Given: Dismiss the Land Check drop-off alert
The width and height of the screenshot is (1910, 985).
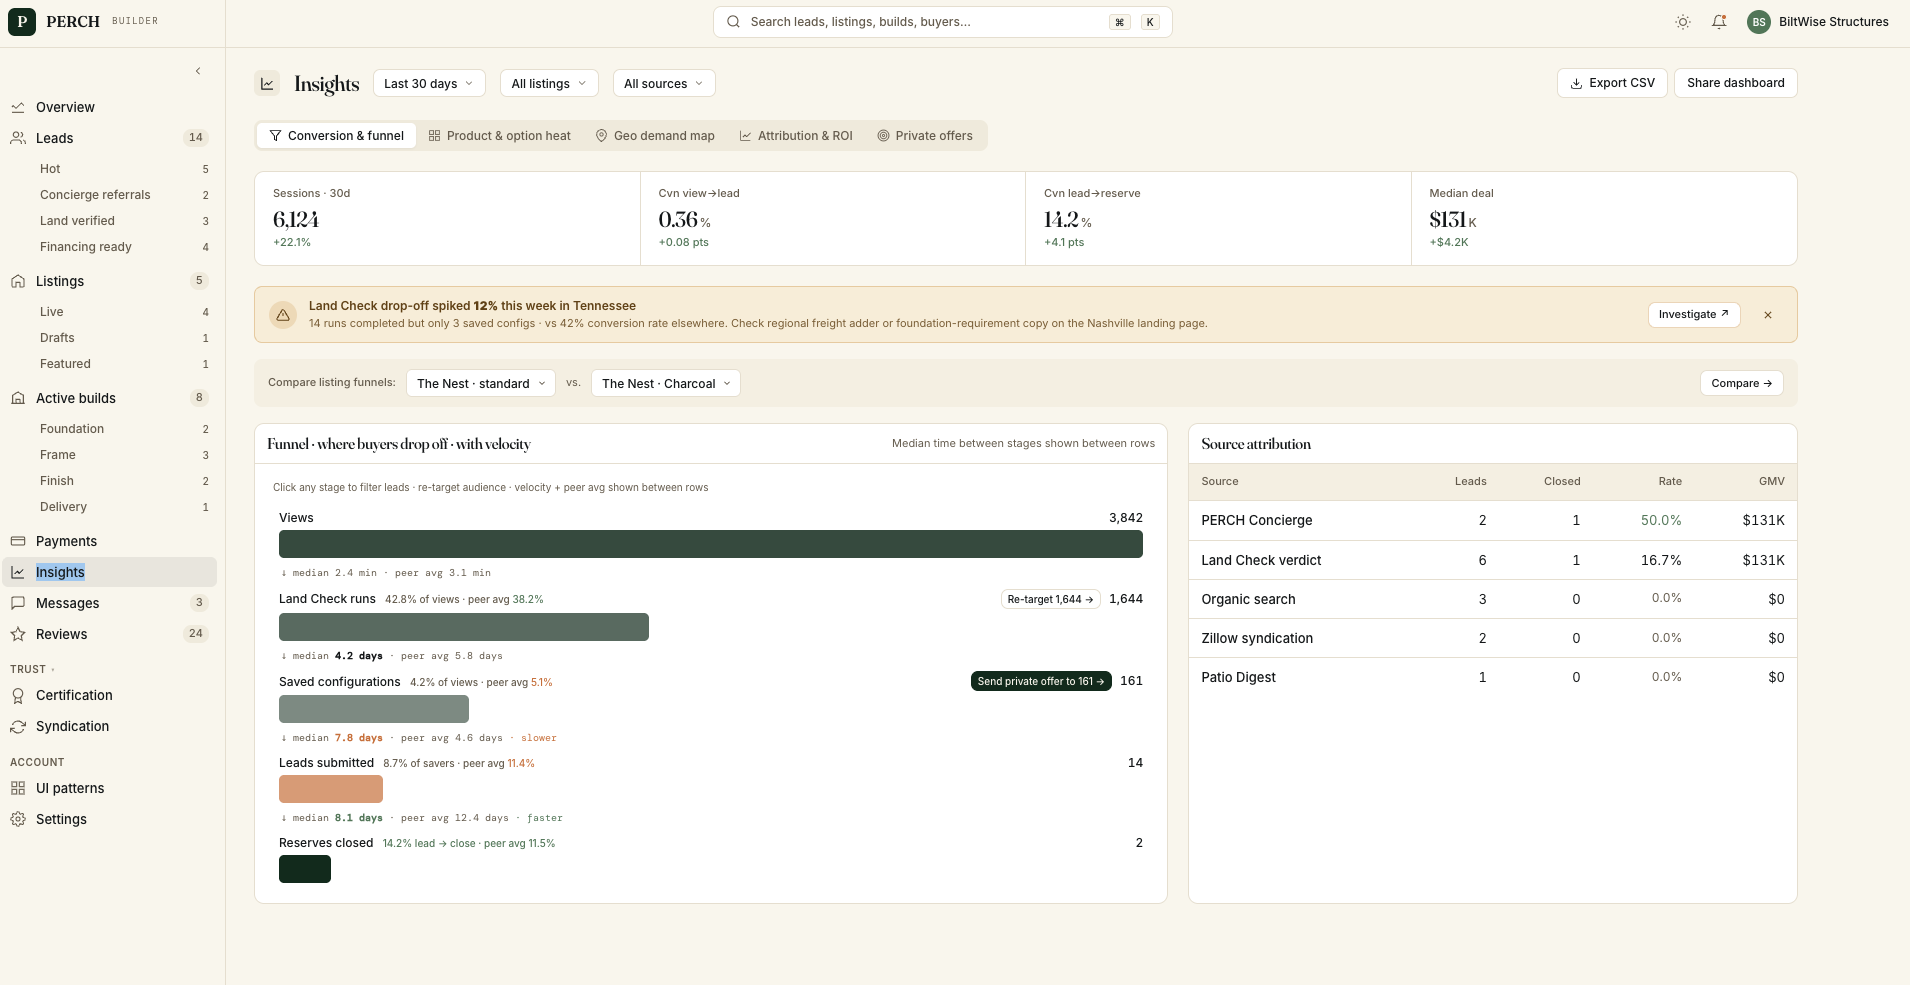Looking at the screenshot, I should (x=1768, y=315).
